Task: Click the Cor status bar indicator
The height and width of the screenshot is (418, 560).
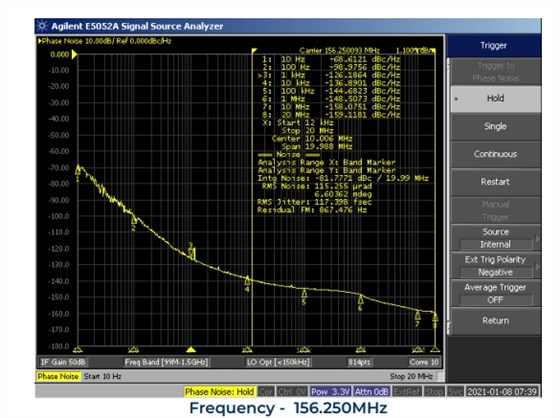Action: [x=266, y=392]
